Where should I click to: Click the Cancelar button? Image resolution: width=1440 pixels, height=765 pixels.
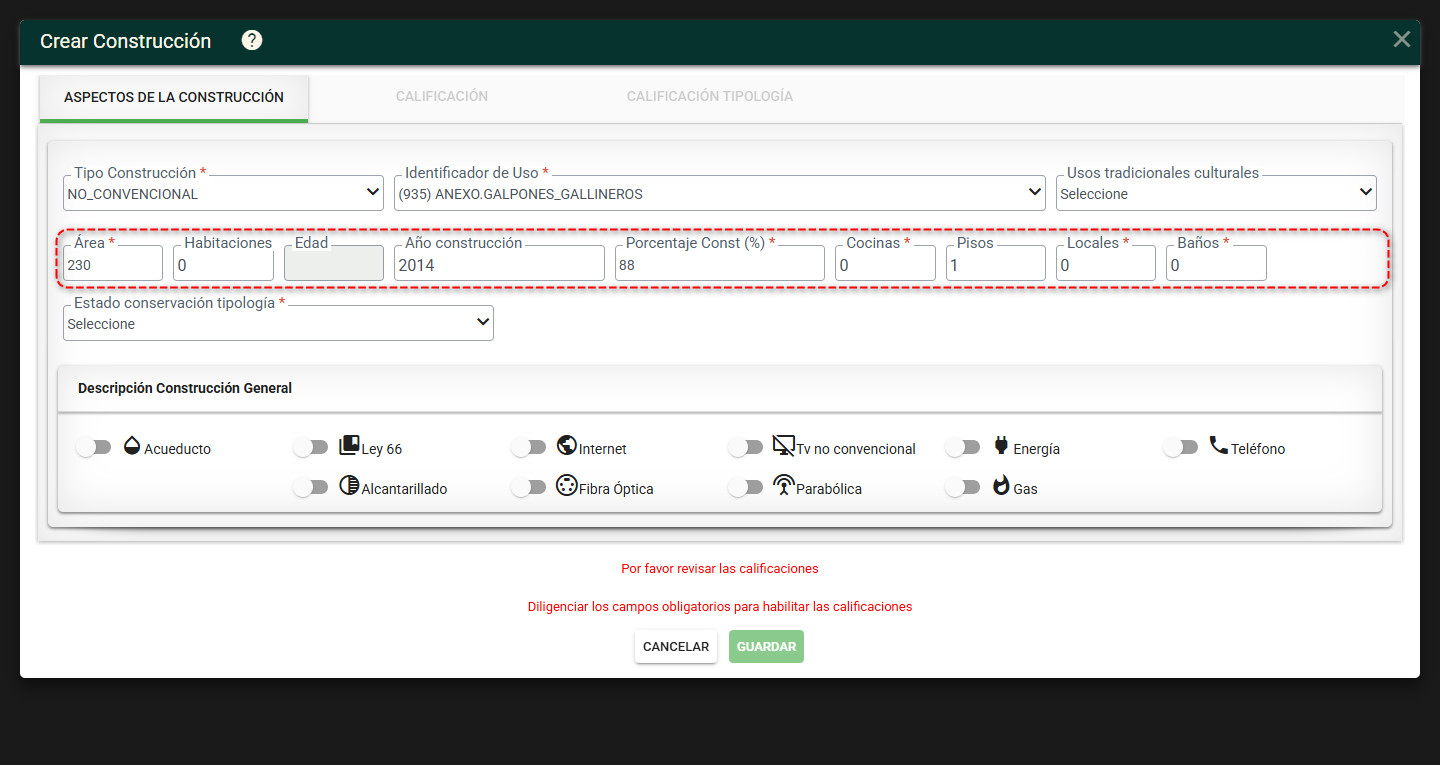[676, 647]
